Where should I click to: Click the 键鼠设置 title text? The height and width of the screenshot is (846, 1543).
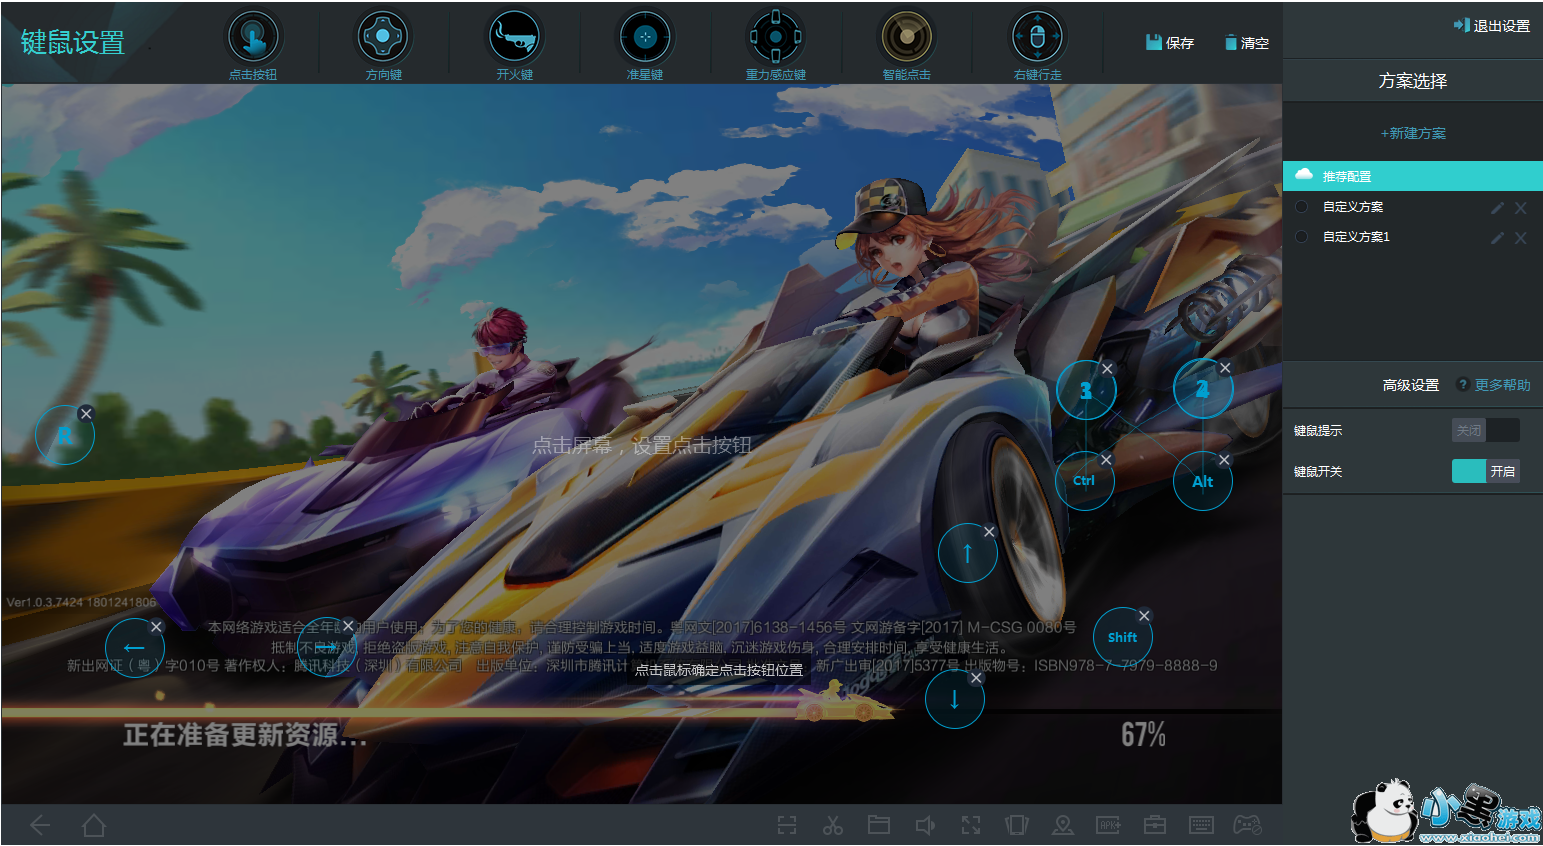coord(73,42)
